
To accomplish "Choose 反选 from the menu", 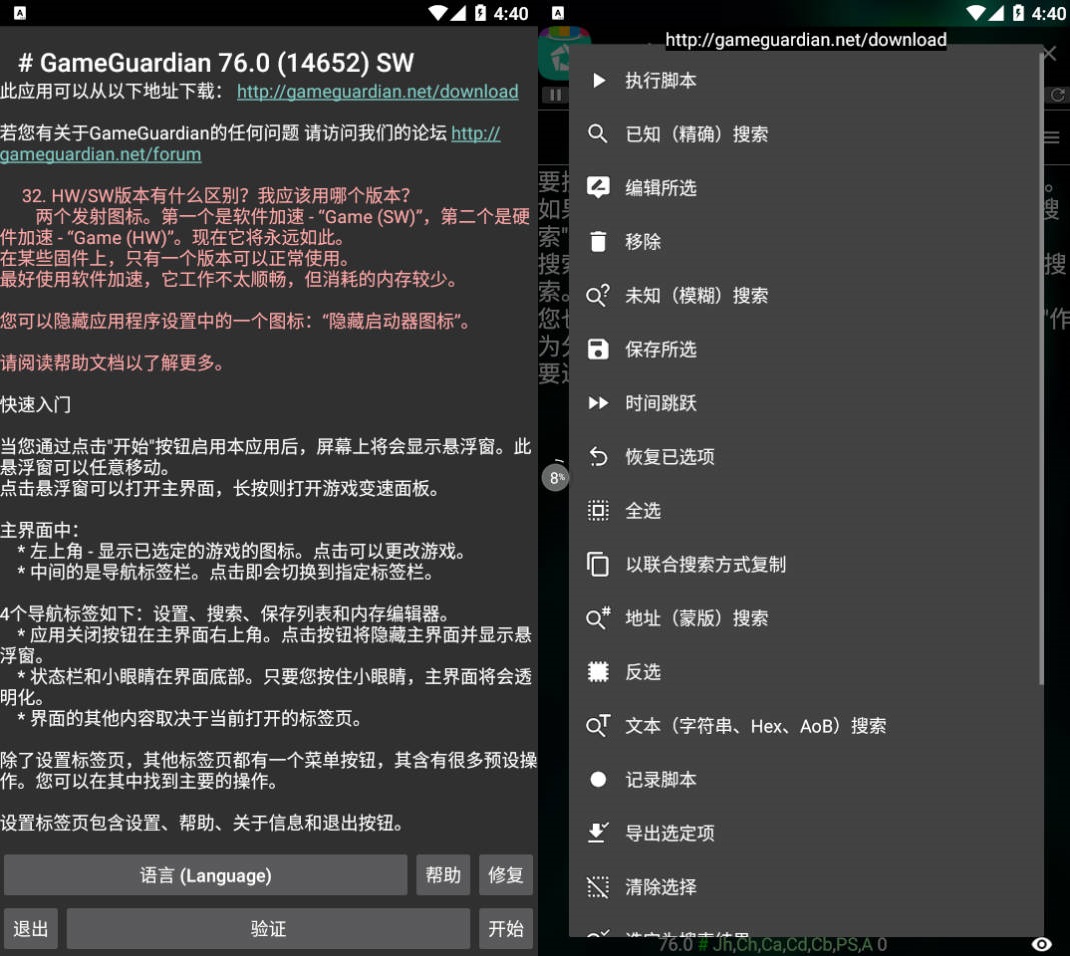I will pos(805,672).
